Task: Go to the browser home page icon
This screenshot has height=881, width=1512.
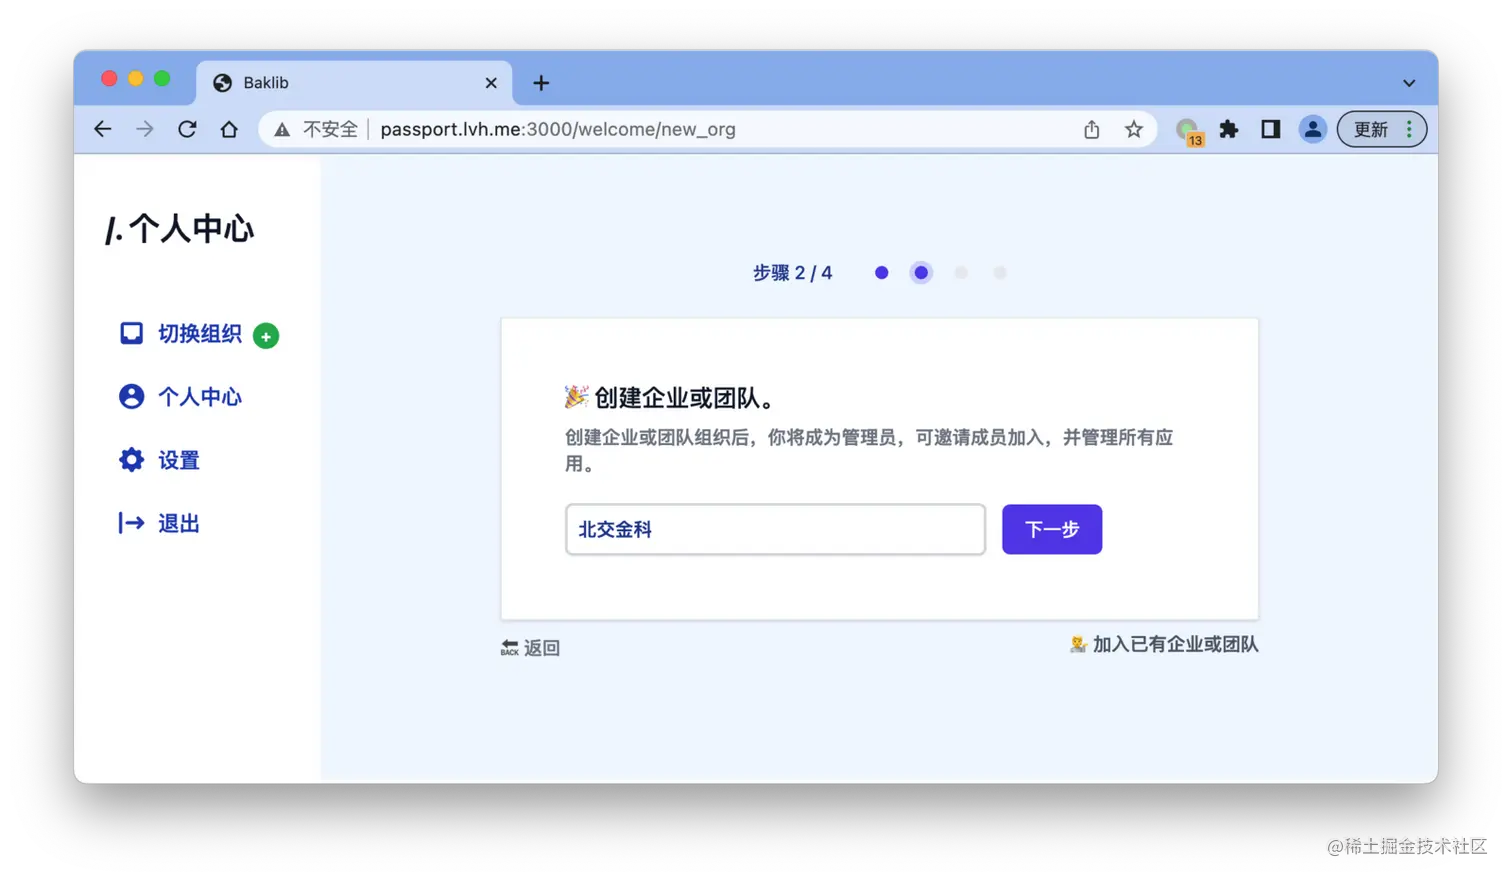Action: [x=229, y=129]
